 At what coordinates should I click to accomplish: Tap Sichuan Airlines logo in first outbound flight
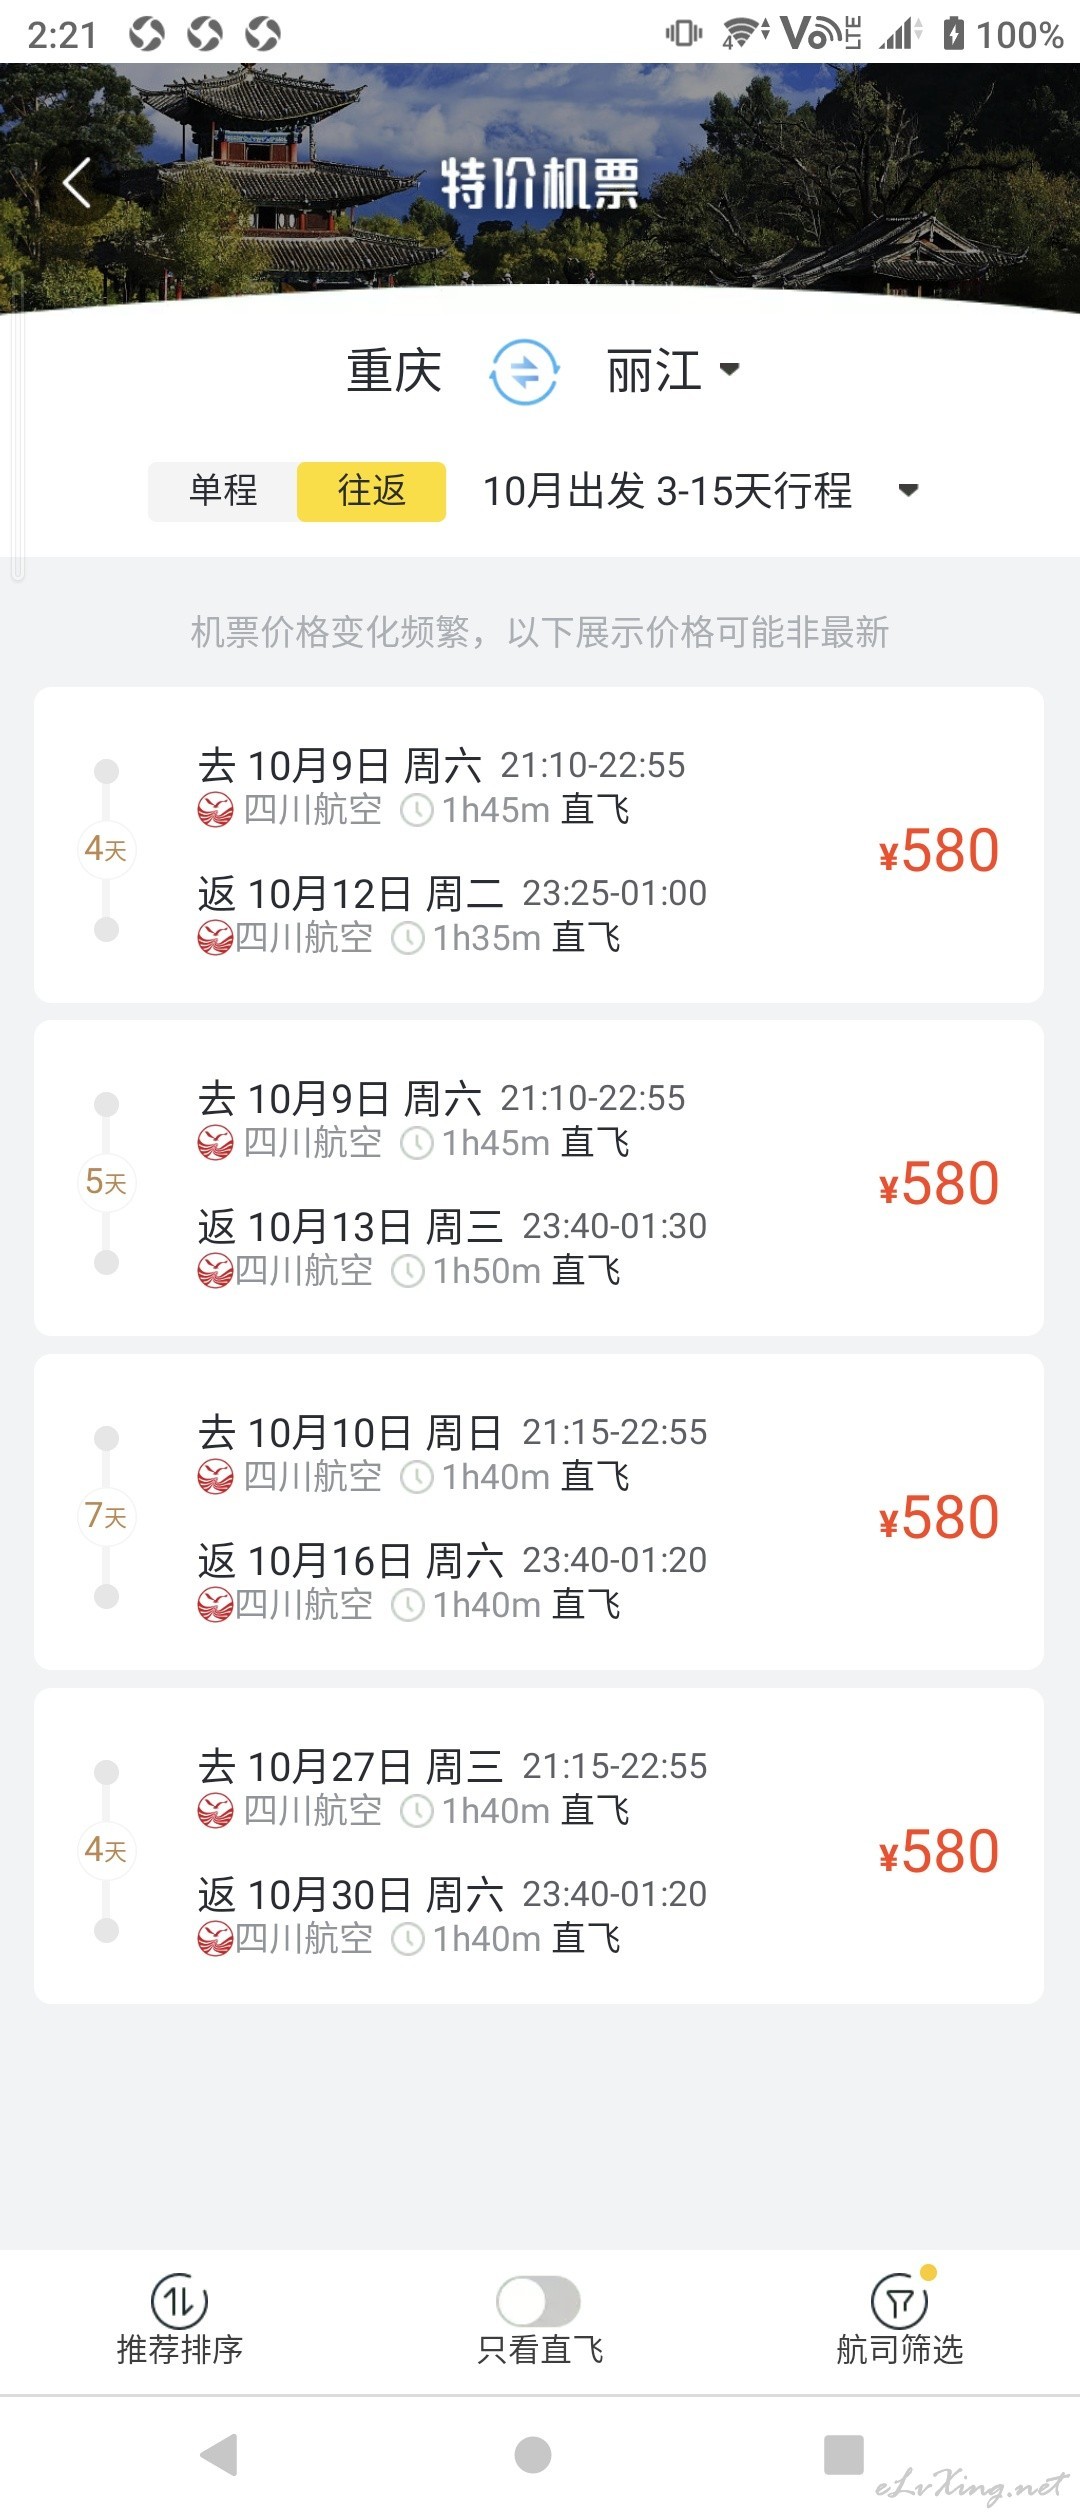point(215,809)
